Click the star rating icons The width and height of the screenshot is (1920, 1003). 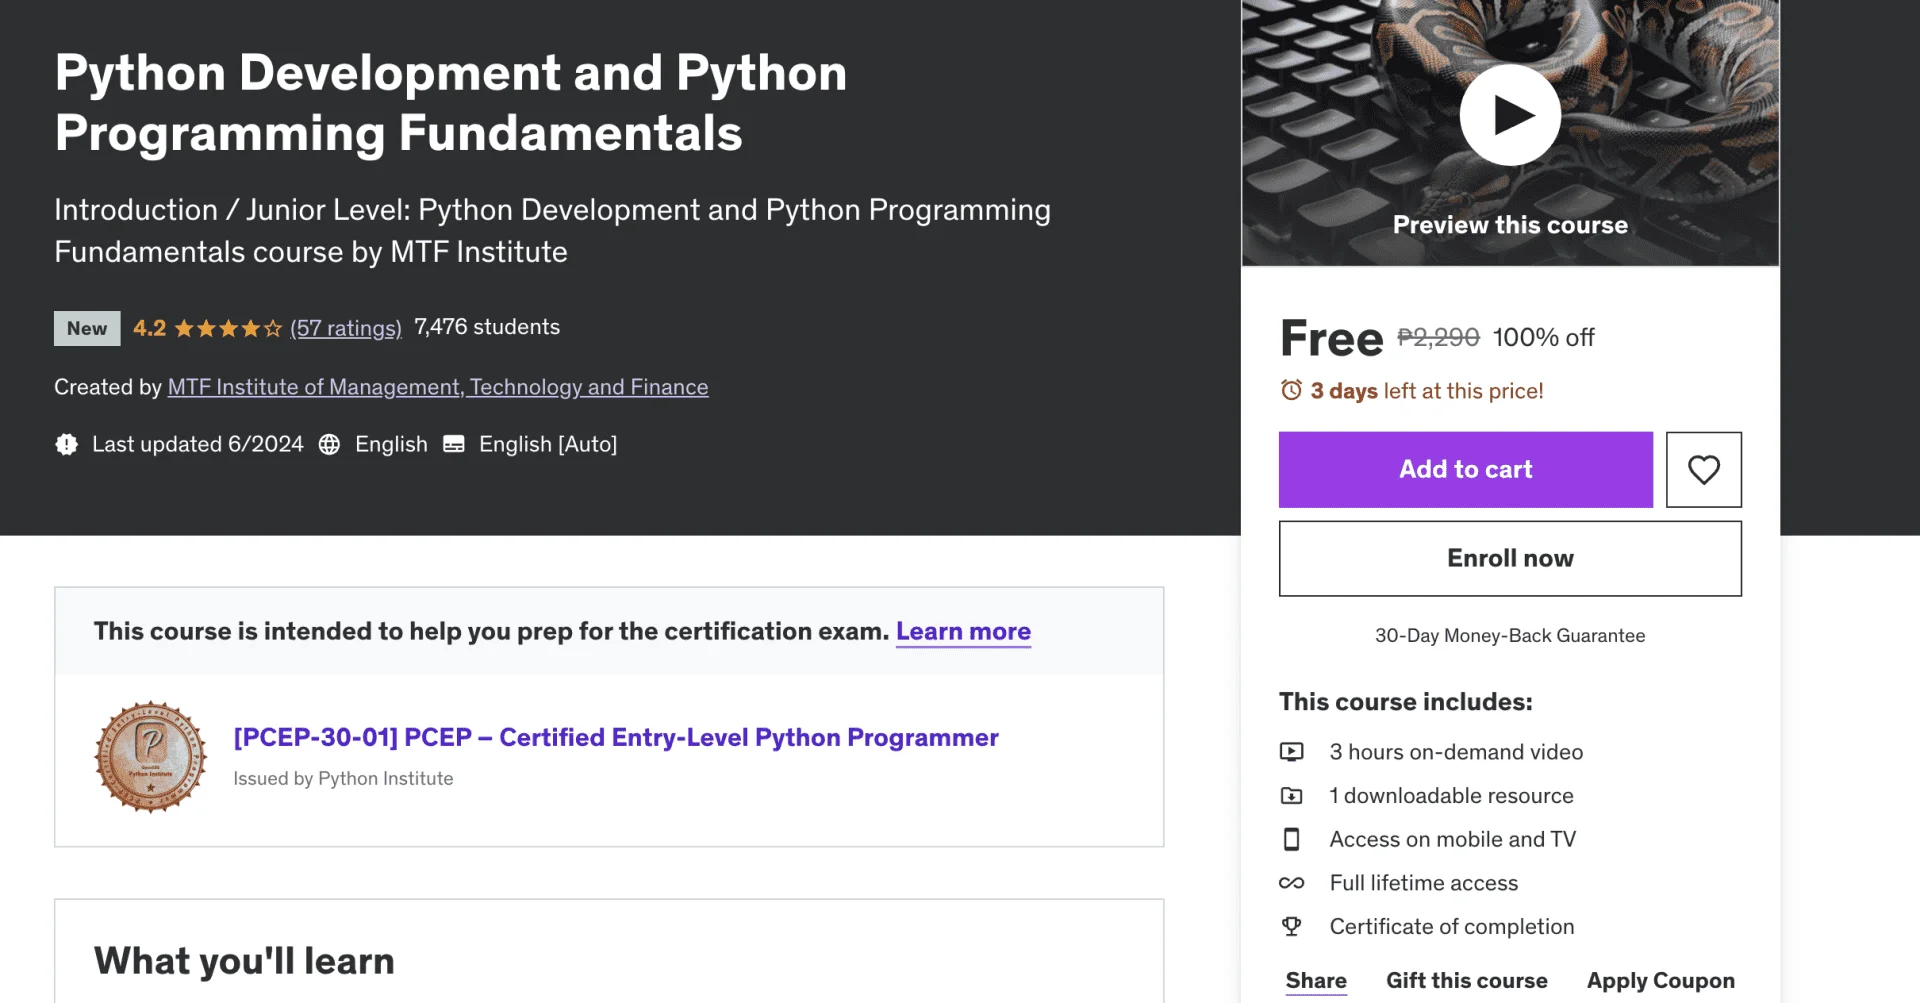click(x=228, y=328)
